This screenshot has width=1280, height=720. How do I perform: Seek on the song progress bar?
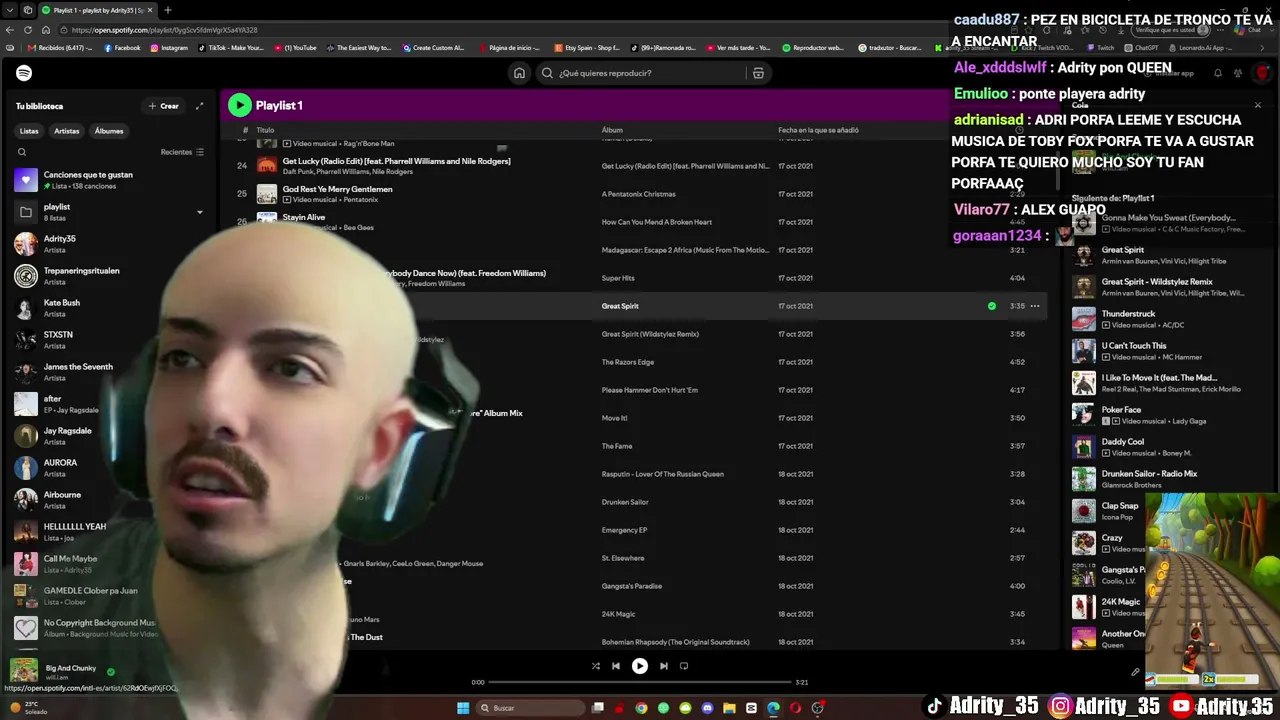(x=640, y=682)
